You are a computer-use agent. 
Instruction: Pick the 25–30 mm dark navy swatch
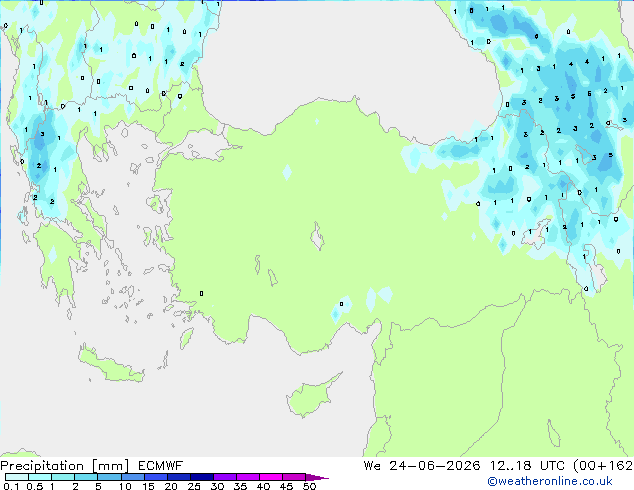201,477
